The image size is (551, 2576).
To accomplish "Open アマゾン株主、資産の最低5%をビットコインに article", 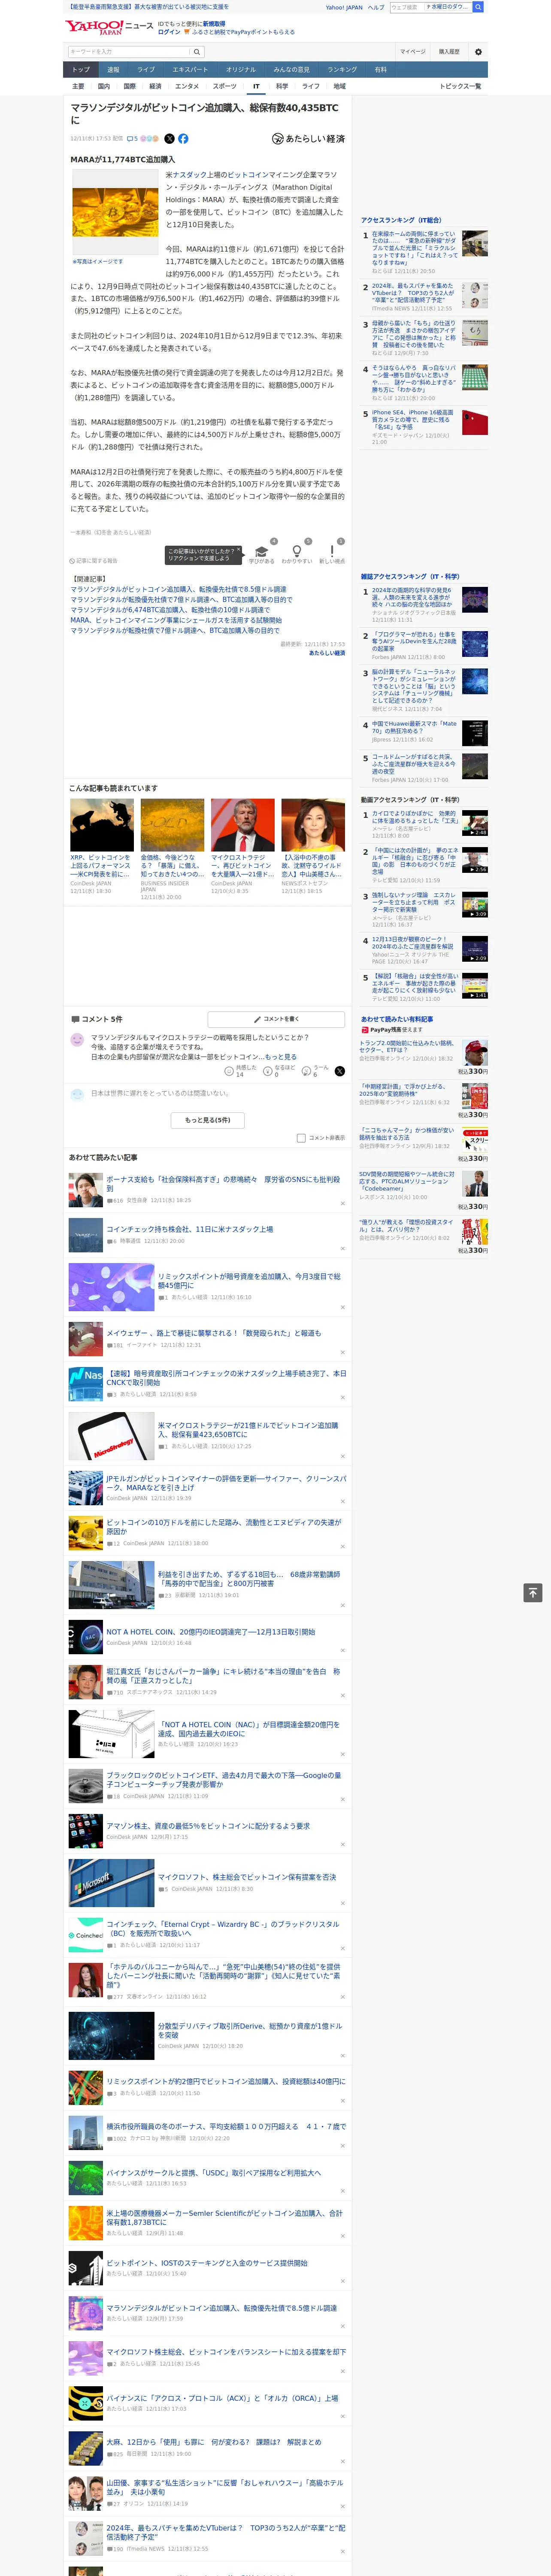I will [x=208, y=1826].
